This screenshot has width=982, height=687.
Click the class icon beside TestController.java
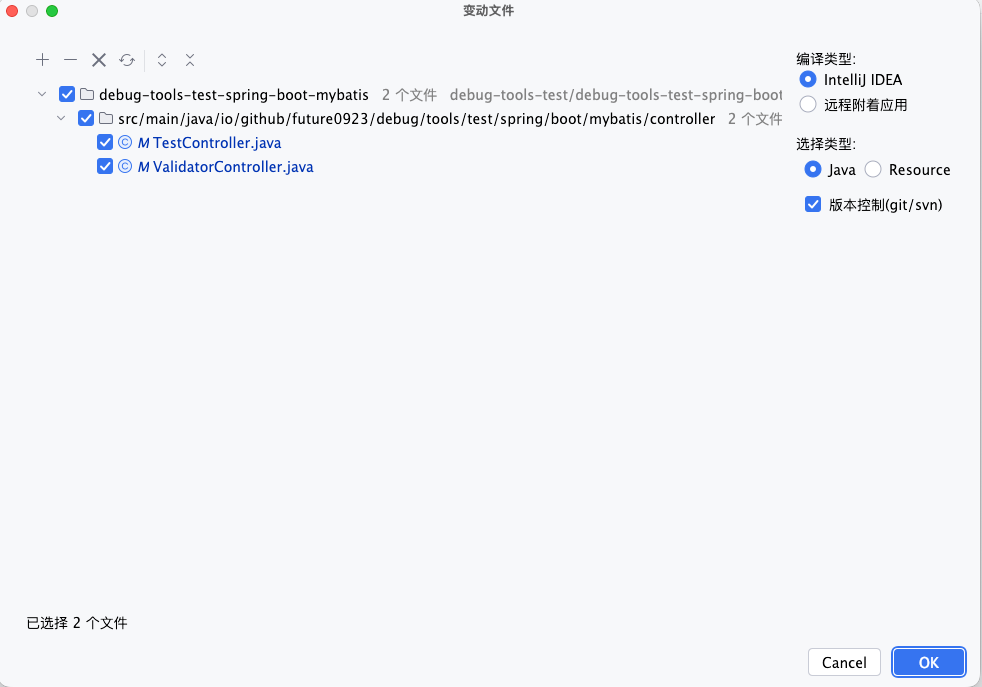tap(125, 142)
